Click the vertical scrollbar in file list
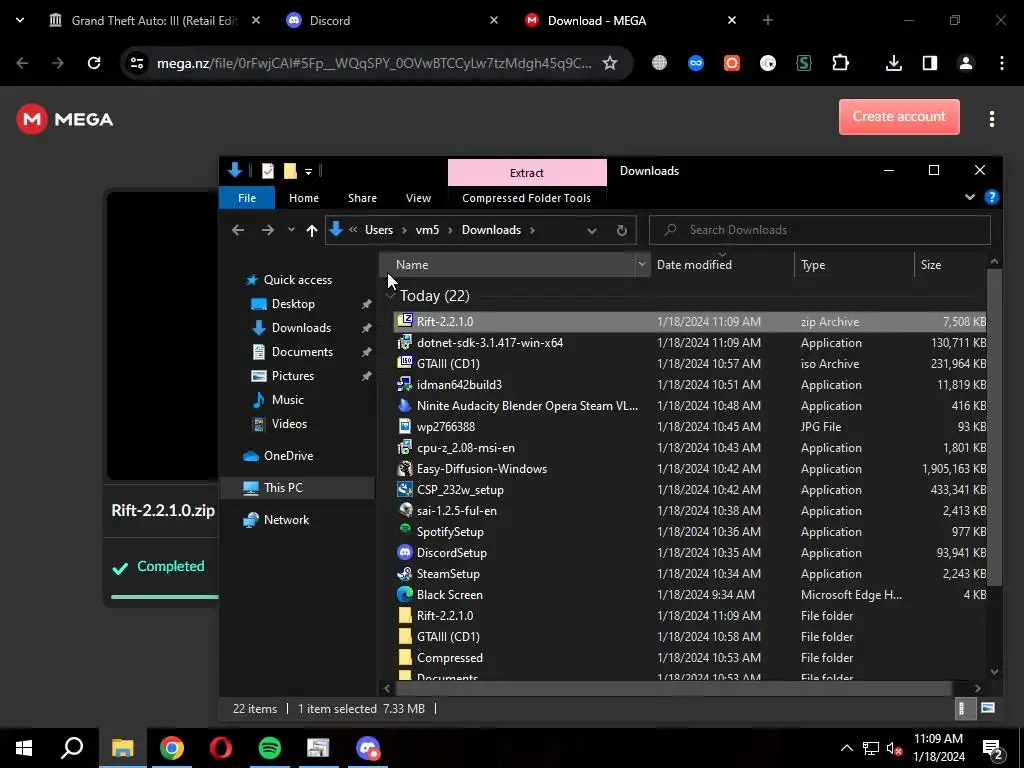Screen dimensions: 1024x768 coord(993,428)
